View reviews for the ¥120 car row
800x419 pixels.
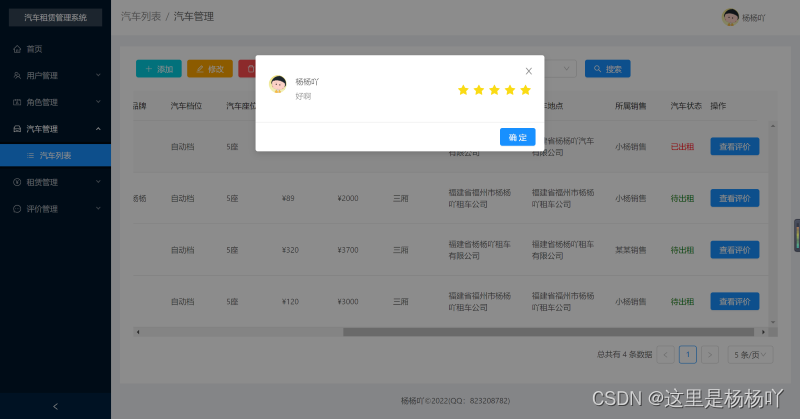[x=735, y=301]
